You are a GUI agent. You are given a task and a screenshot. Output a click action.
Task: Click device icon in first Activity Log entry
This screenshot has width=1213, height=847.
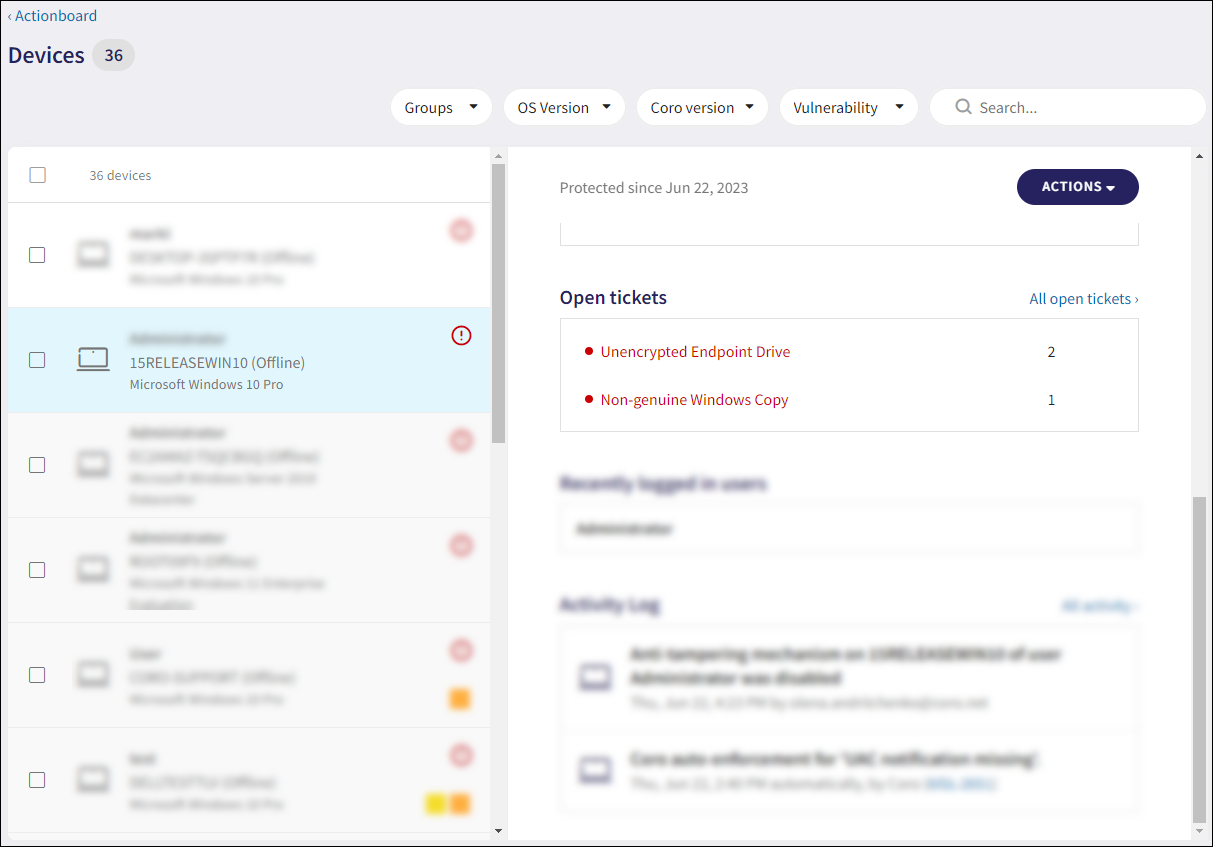point(595,678)
